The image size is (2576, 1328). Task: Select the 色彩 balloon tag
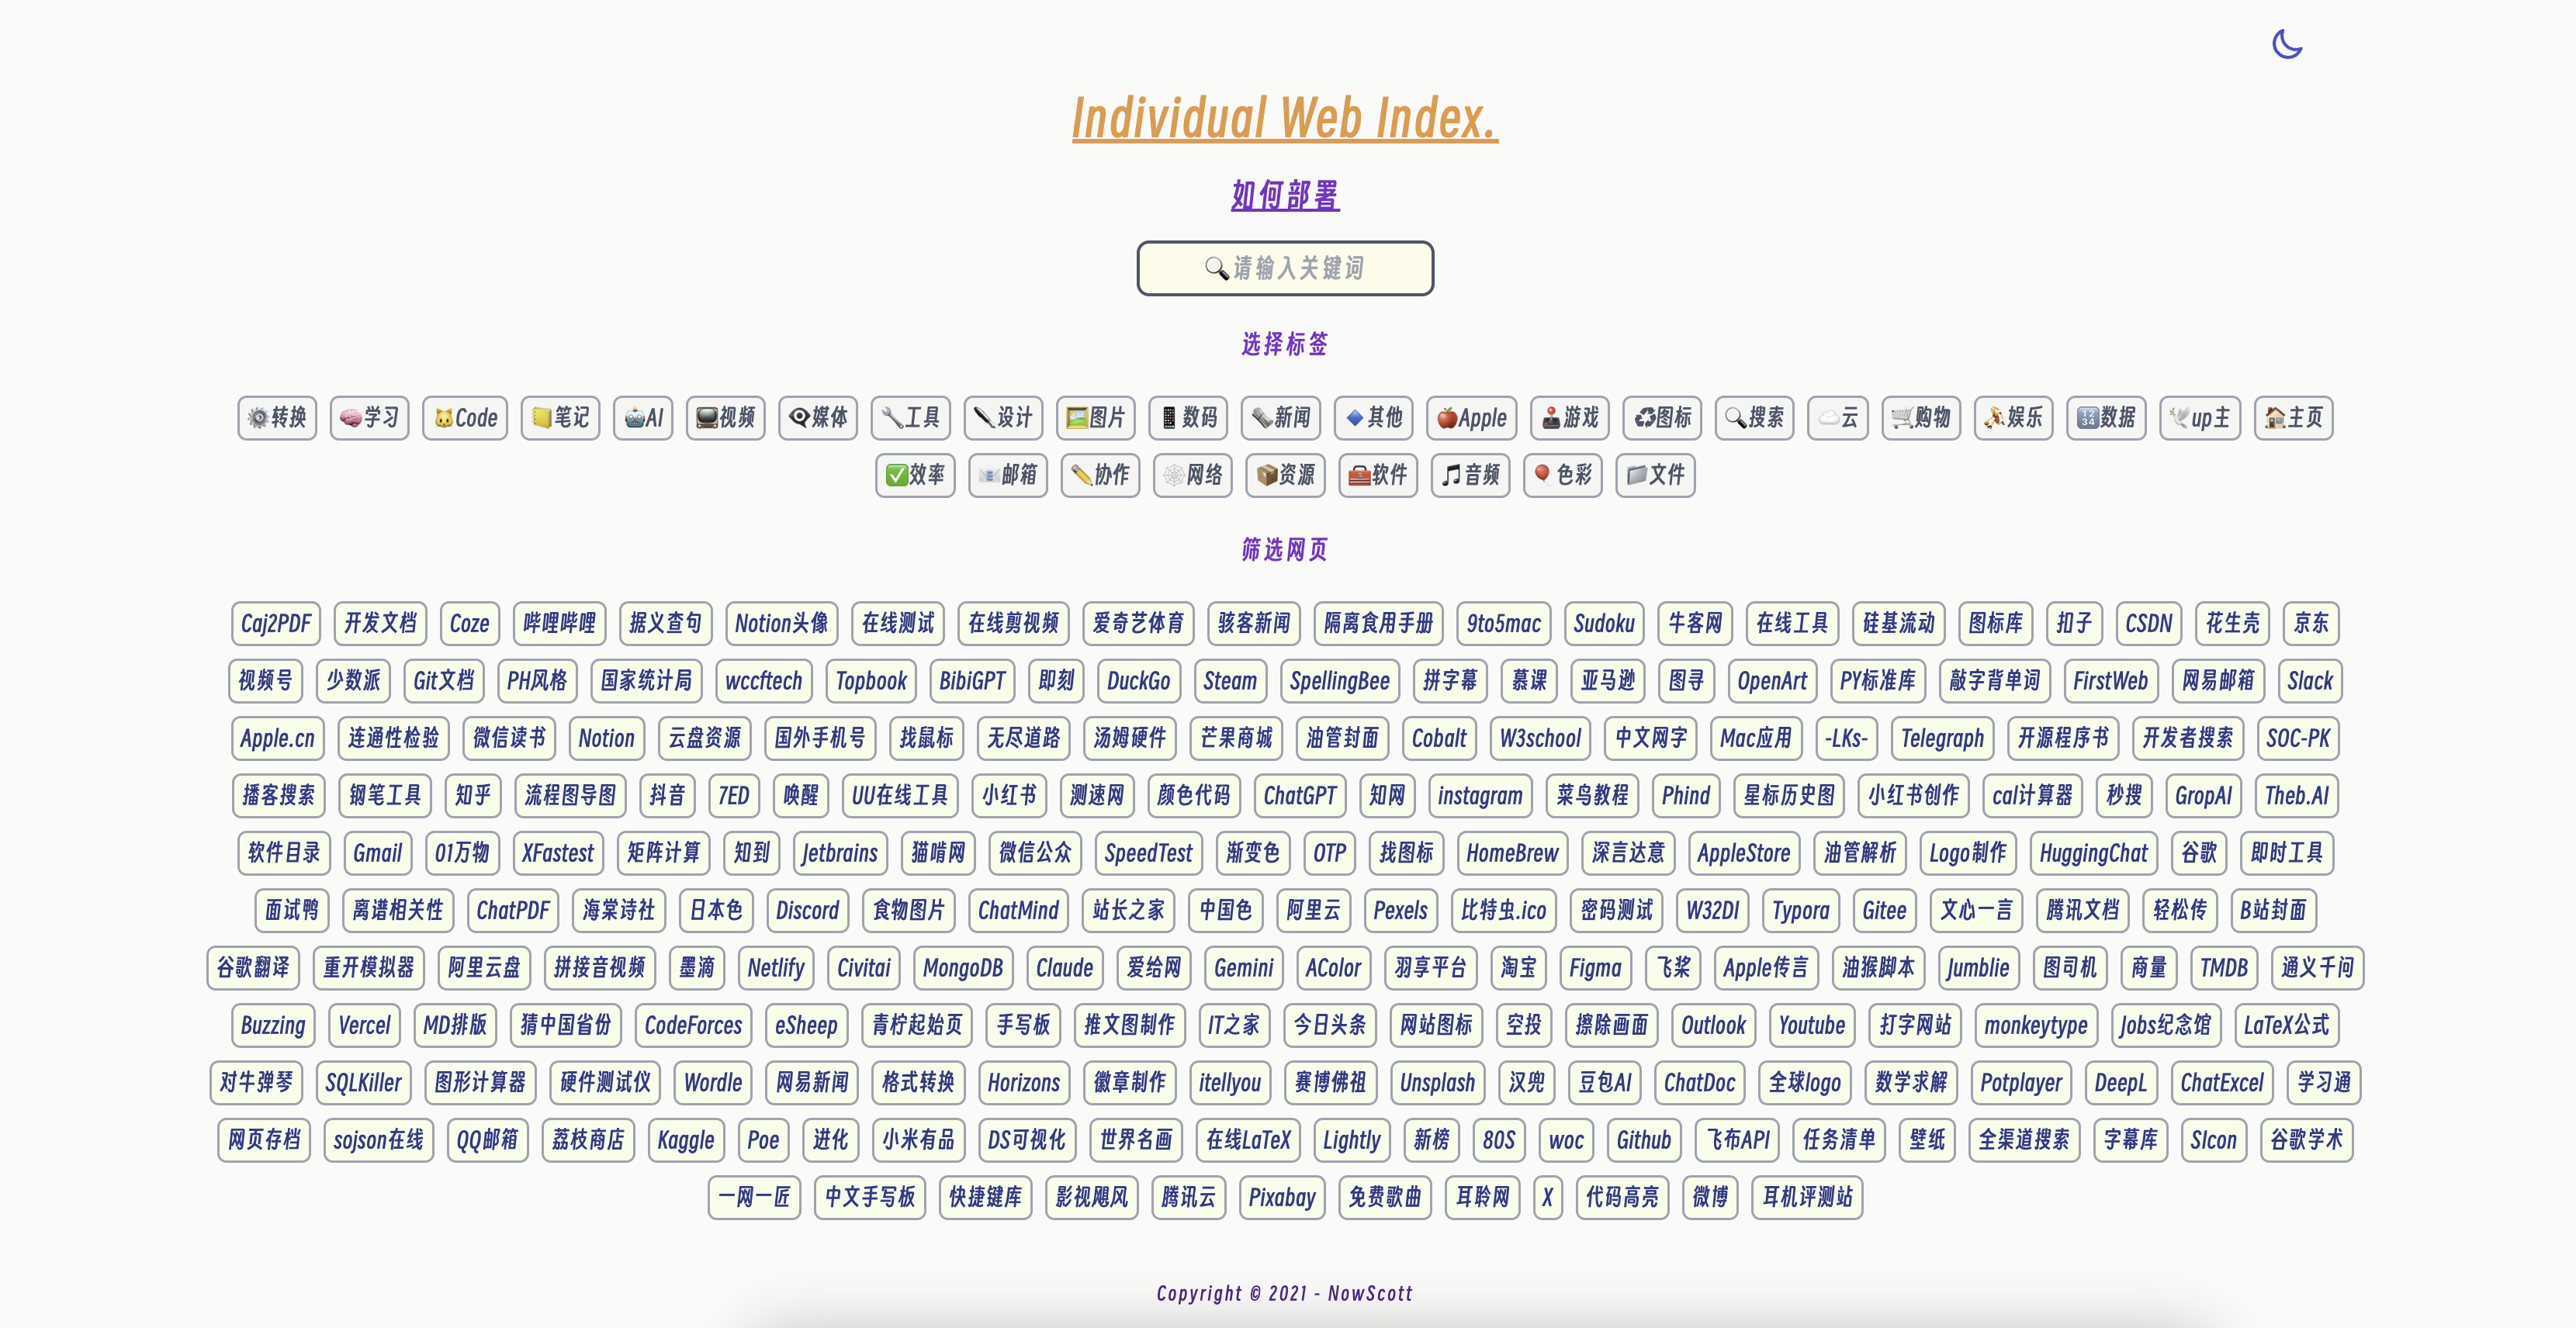[x=1563, y=475]
